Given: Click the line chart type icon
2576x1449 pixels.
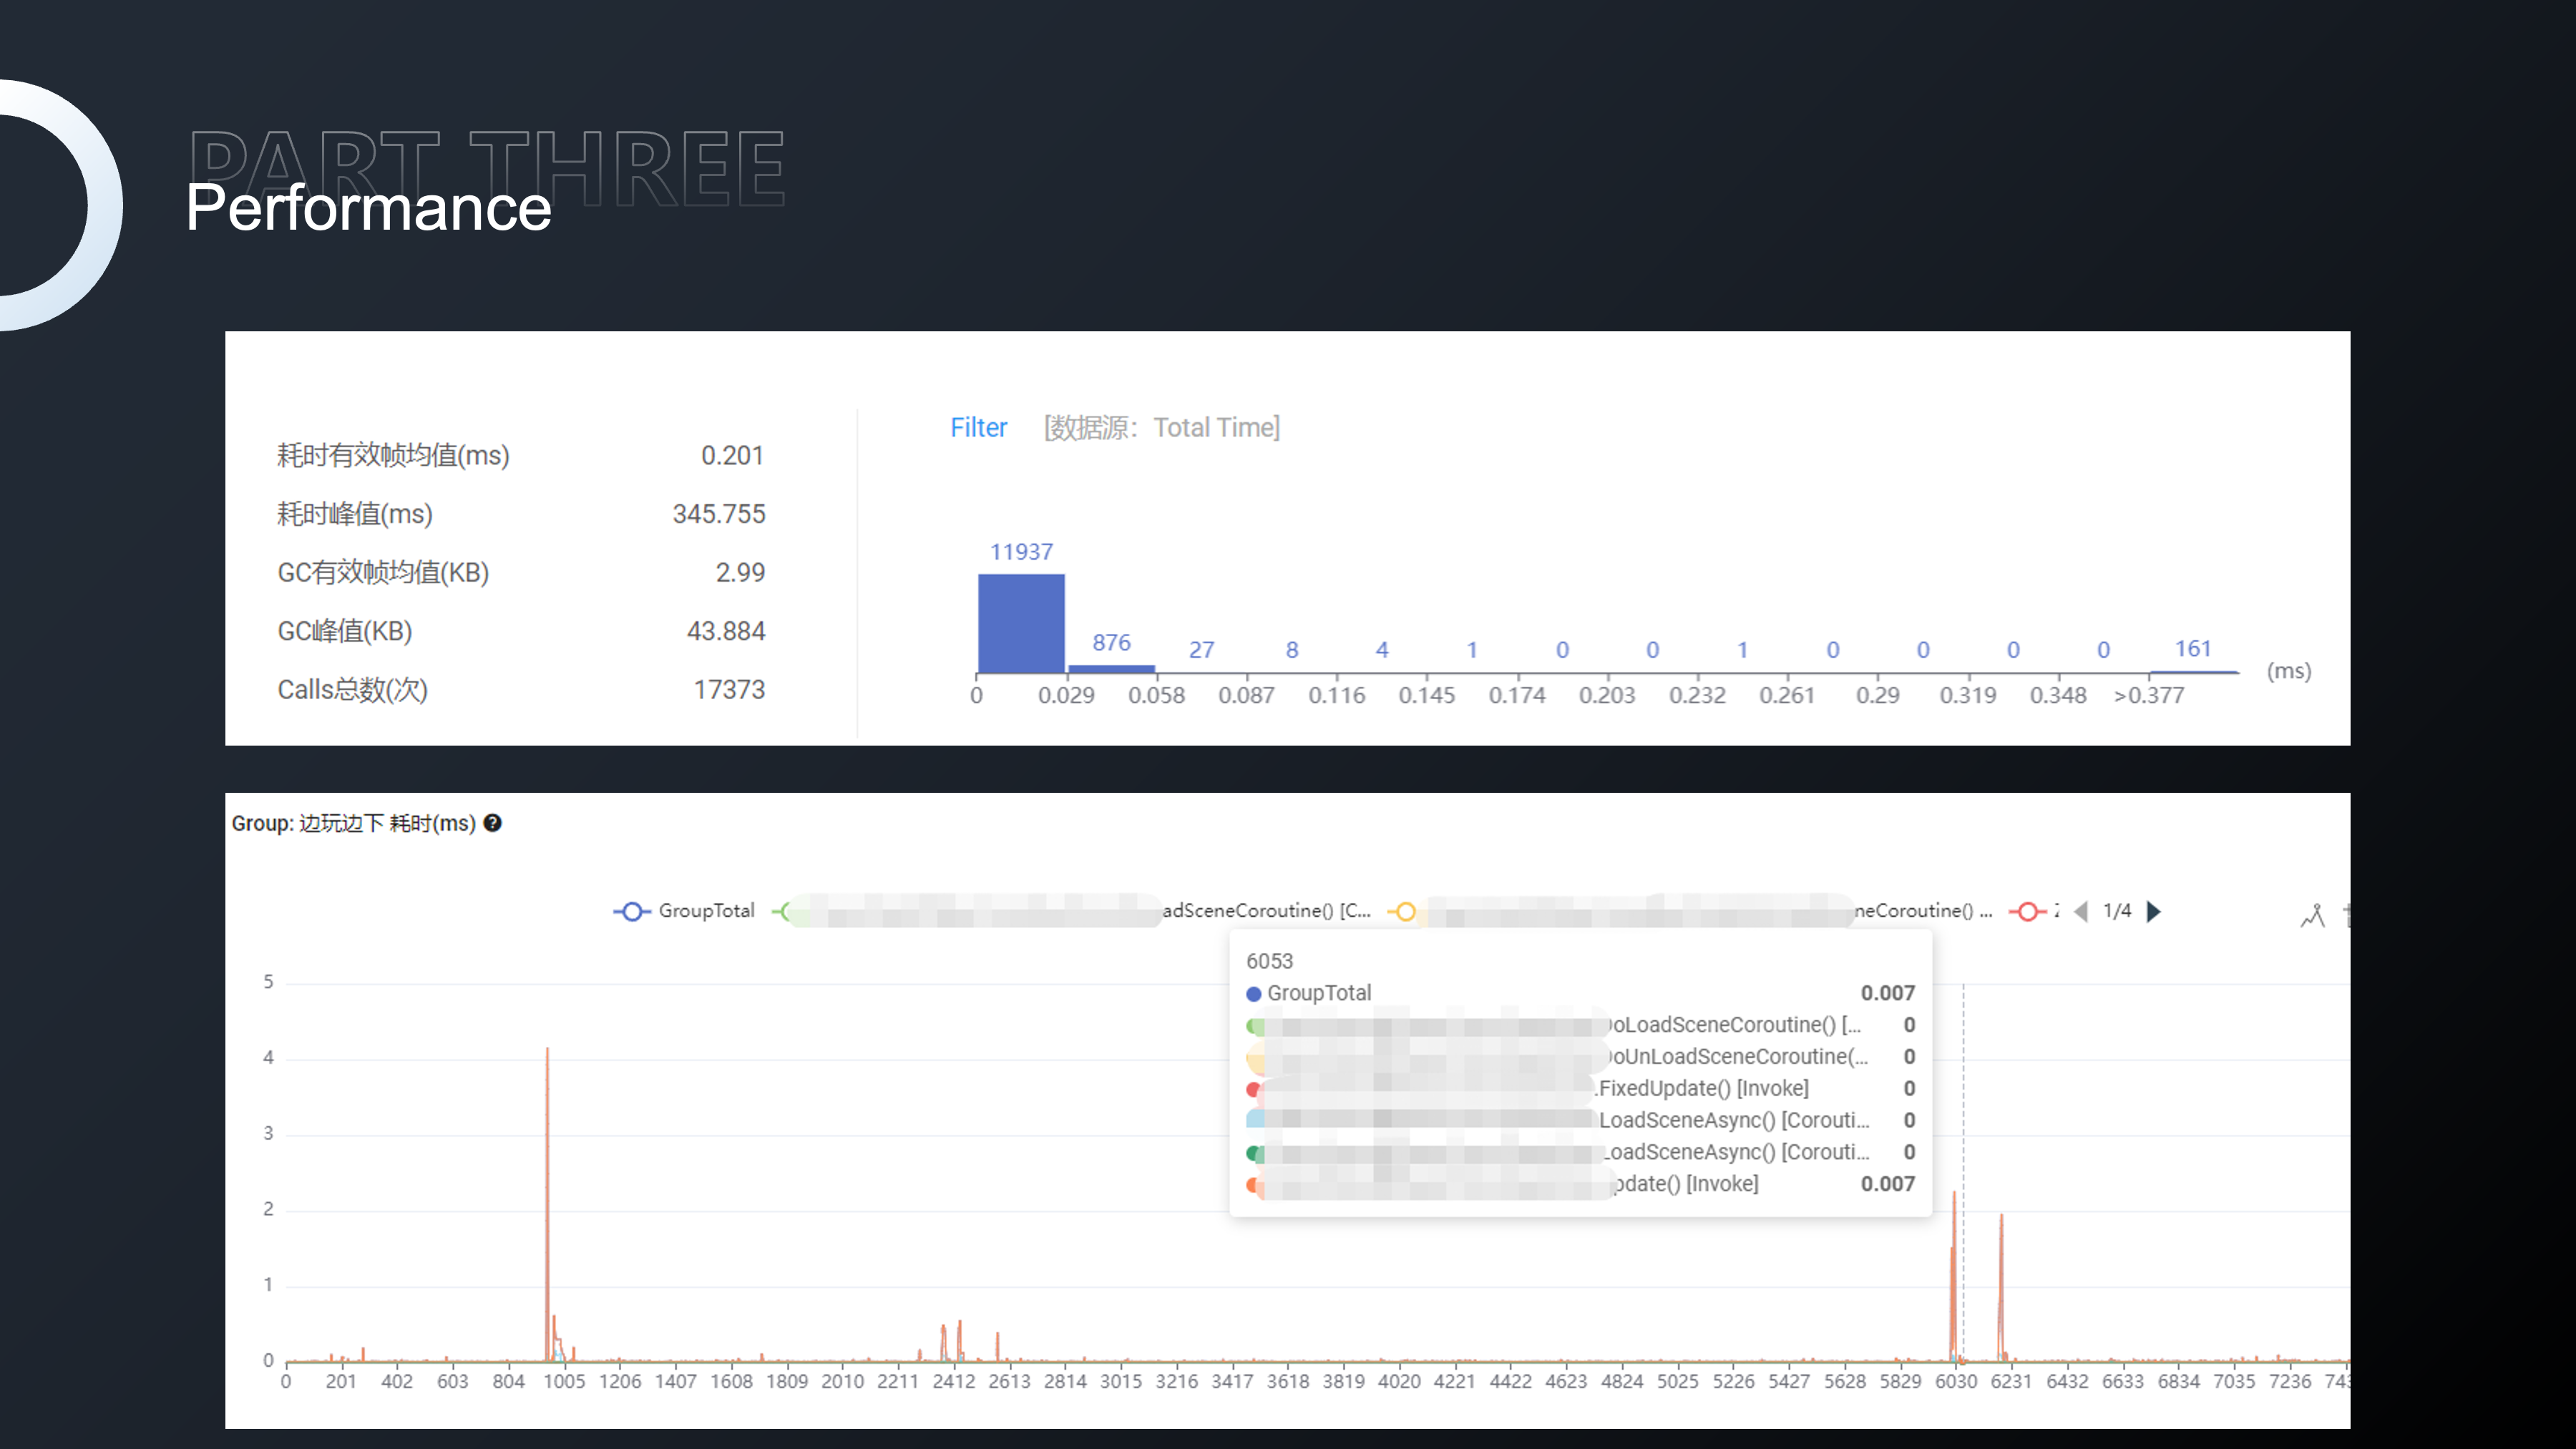Looking at the screenshot, I should tap(2312, 915).
